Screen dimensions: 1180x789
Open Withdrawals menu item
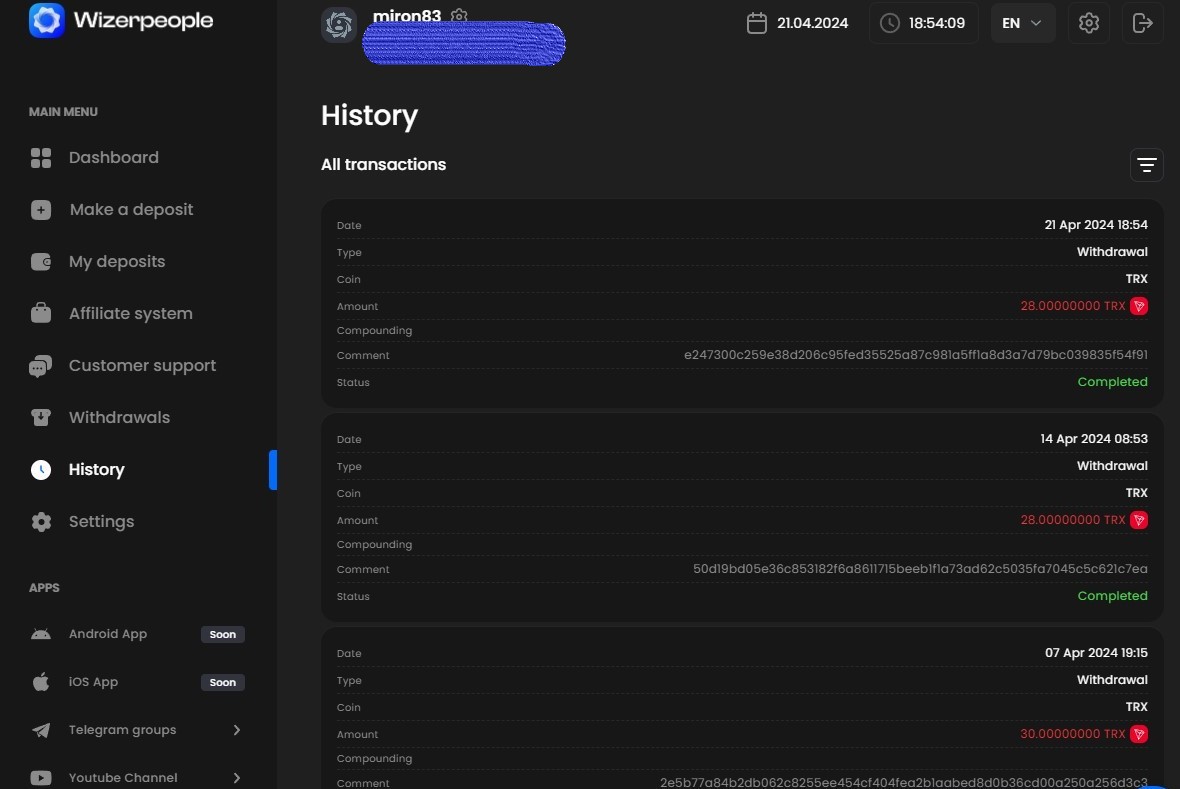[x=119, y=417]
